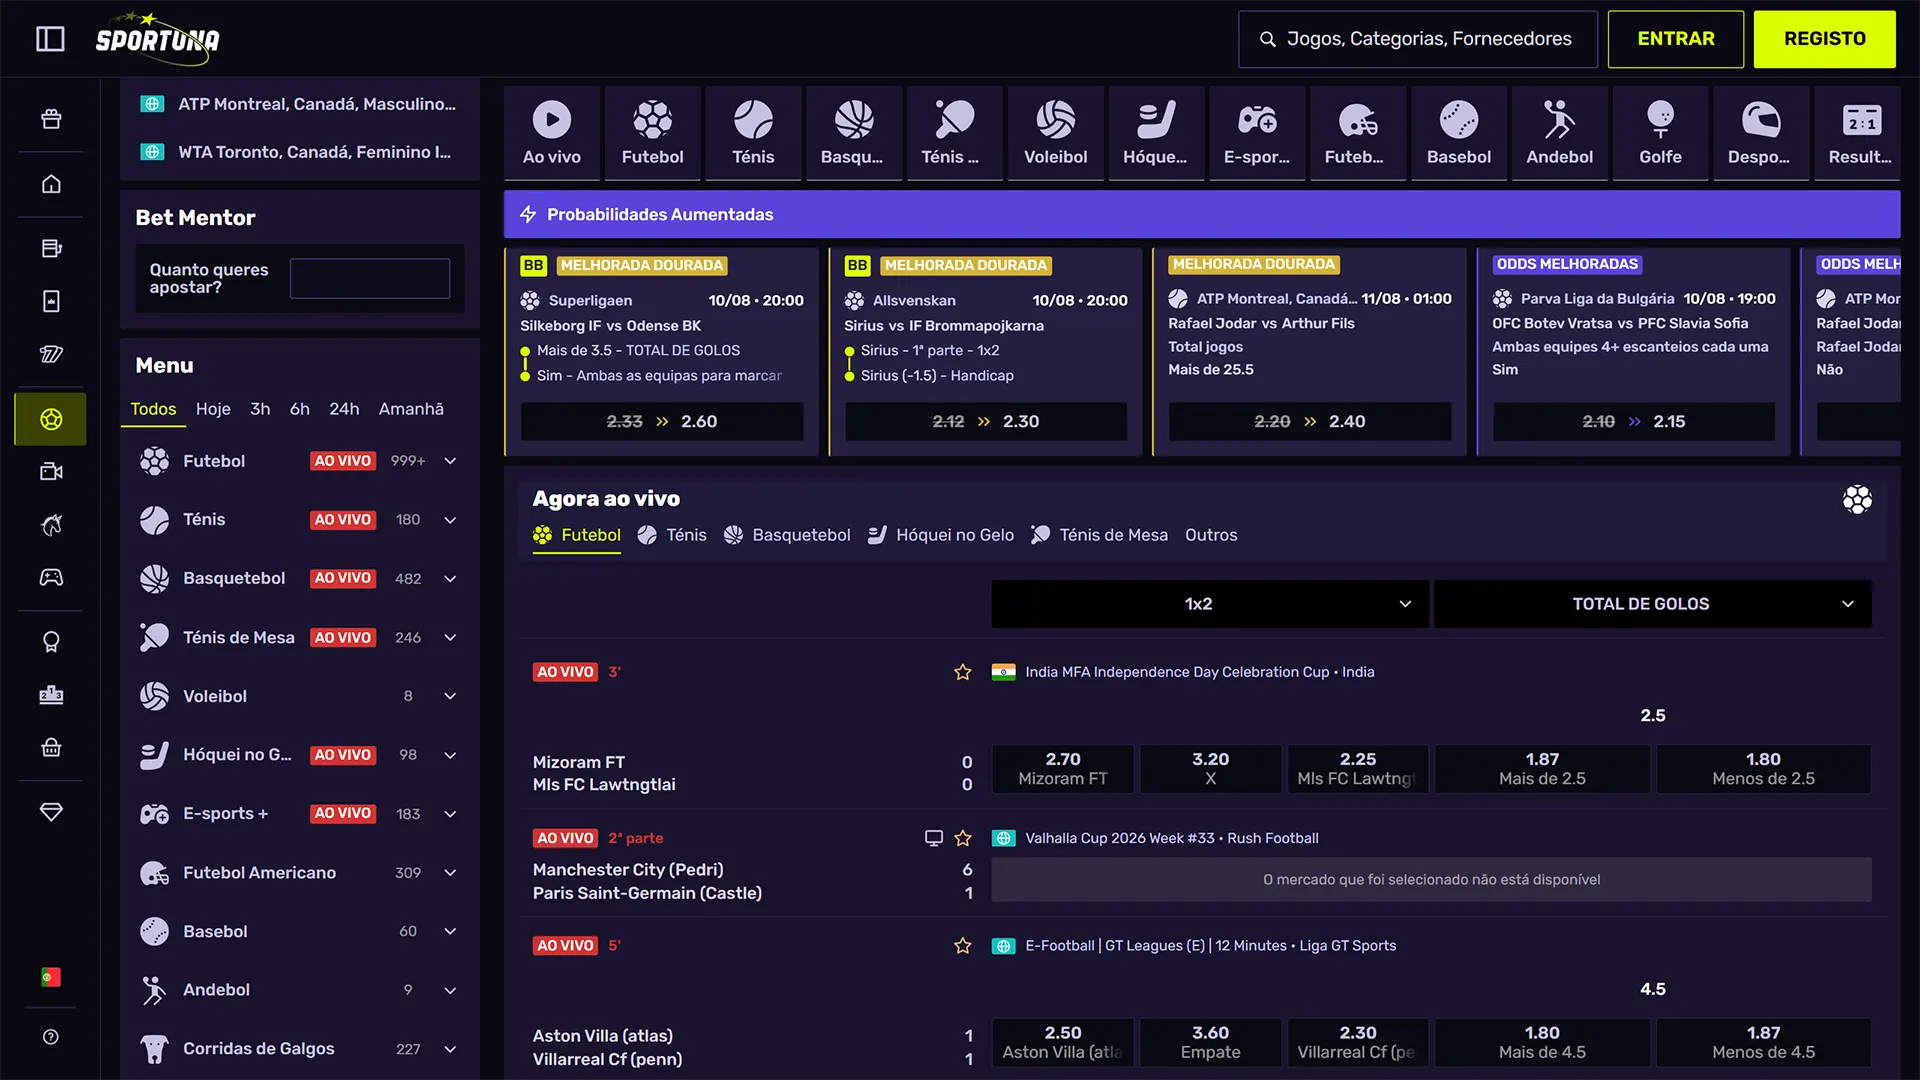Favorite the Manchester City match star

963,838
